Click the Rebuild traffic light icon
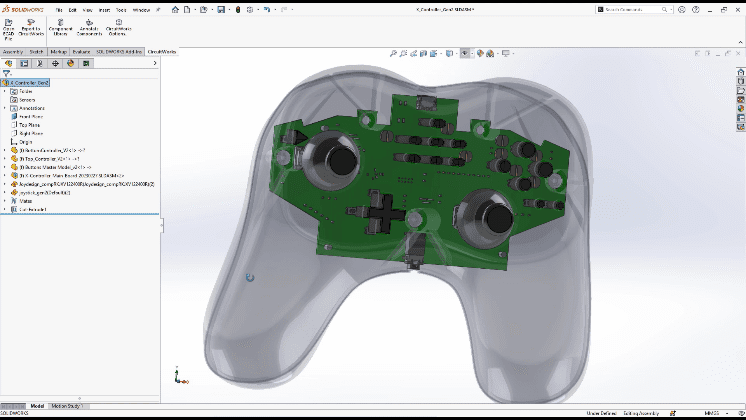Image resolution: width=746 pixels, height=420 pixels. (x=238, y=10)
